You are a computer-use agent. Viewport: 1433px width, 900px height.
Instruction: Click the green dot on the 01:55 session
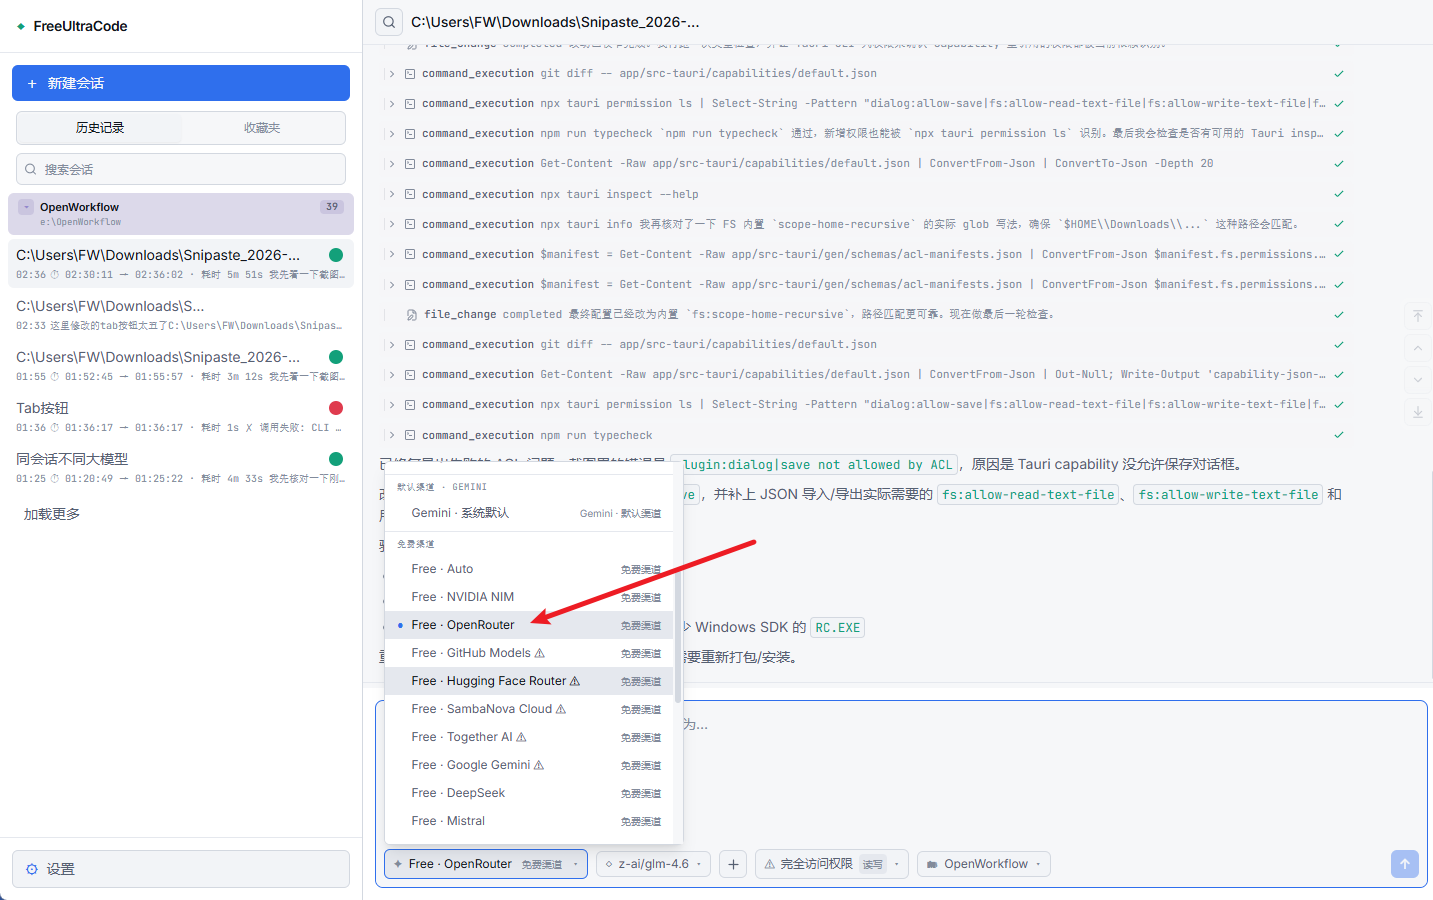336,357
